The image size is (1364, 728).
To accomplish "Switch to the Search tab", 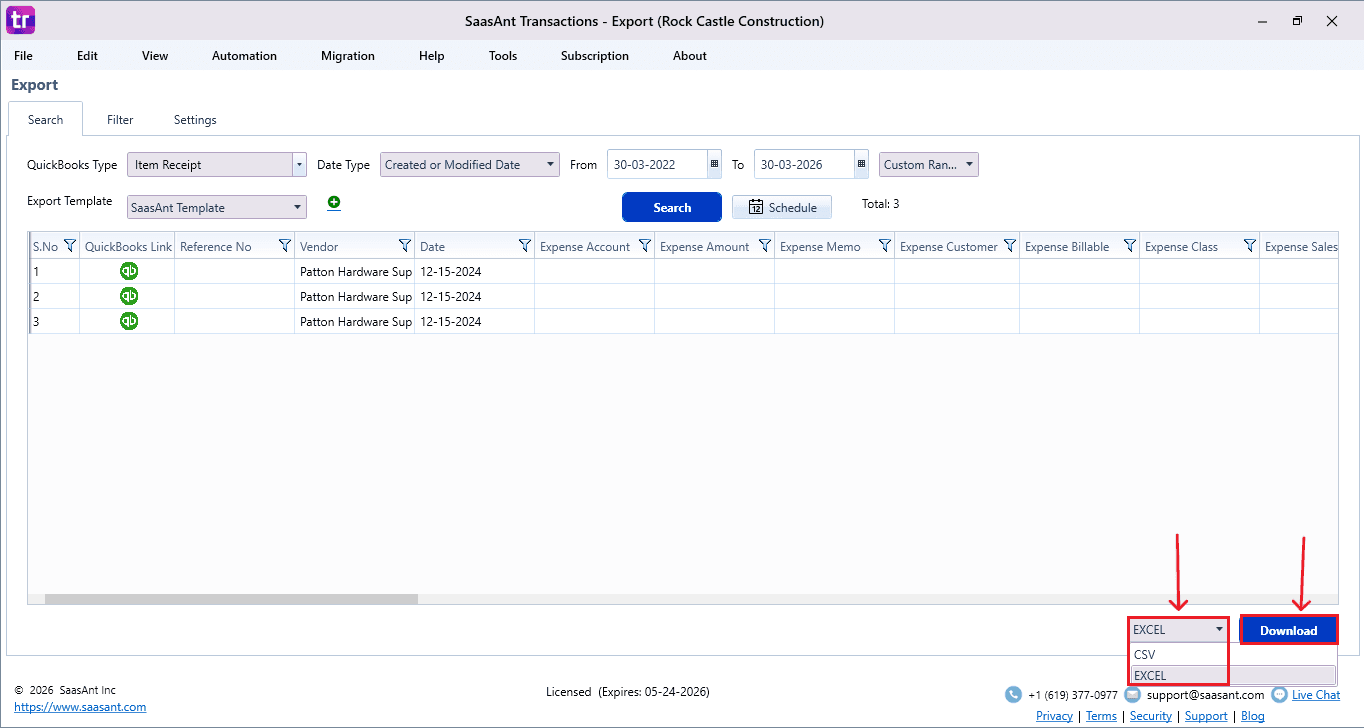I will 46,119.
